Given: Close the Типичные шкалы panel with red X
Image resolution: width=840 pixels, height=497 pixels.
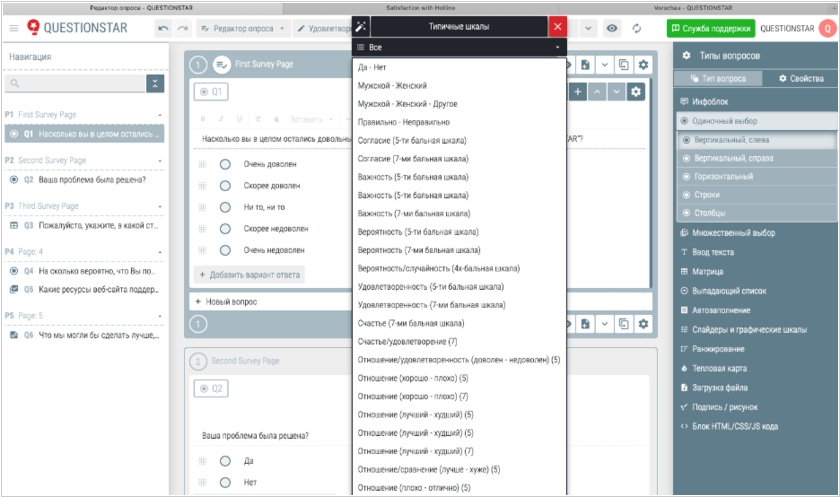Looking at the screenshot, I should point(558,26).
